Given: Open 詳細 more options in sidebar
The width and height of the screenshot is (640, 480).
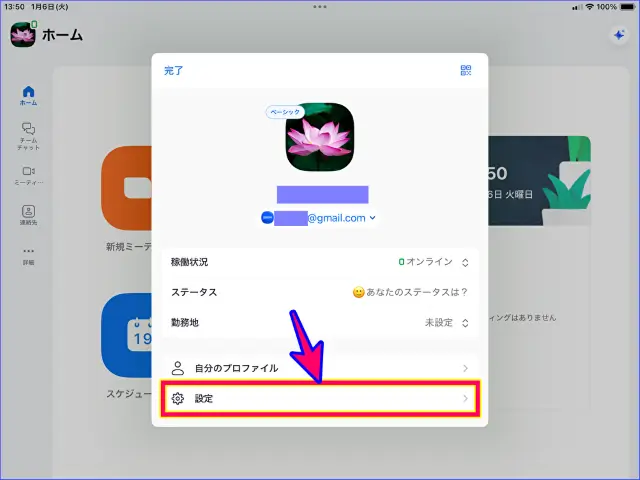Looking at the screenshot, I should [28, 256].
